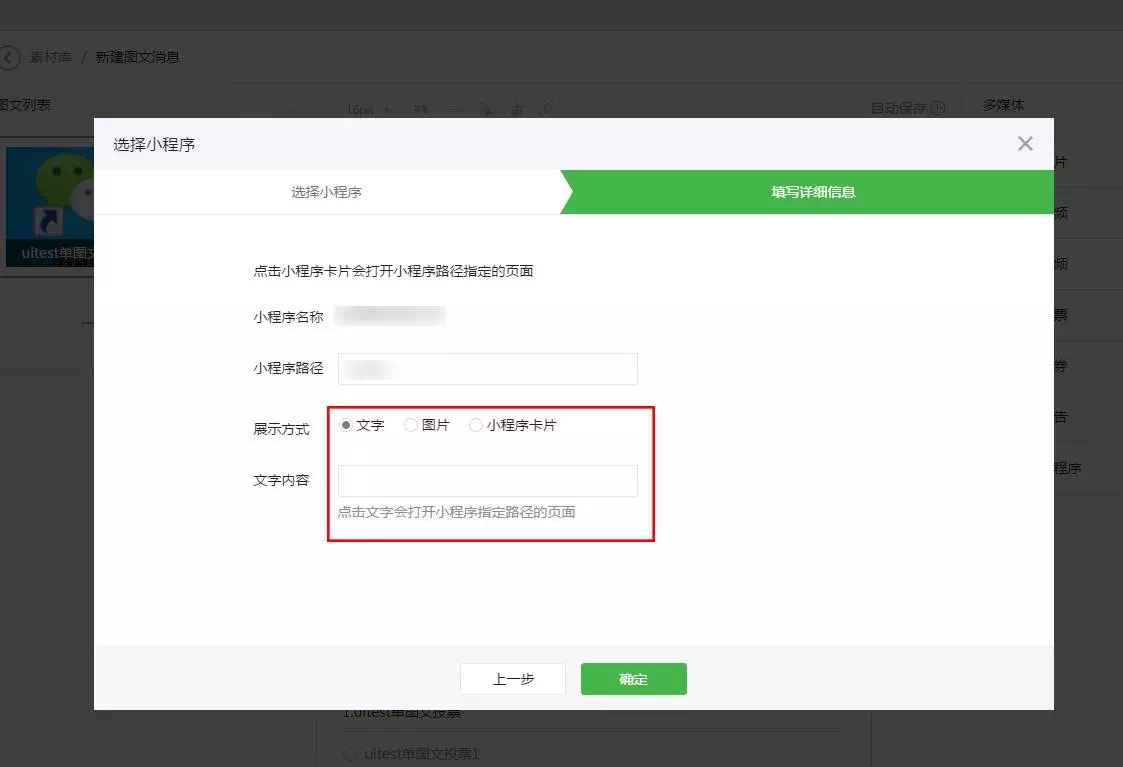Select the uitest单图文投票1 vote option
This screenshot has height=767, width=1123.
[349, 755]
